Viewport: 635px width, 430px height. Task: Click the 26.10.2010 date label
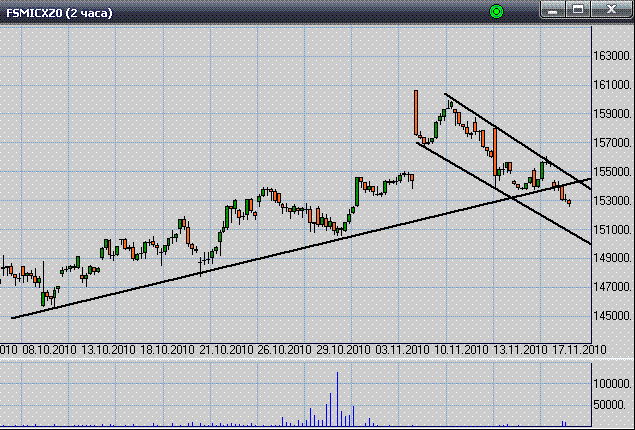[x=285, y=350]
